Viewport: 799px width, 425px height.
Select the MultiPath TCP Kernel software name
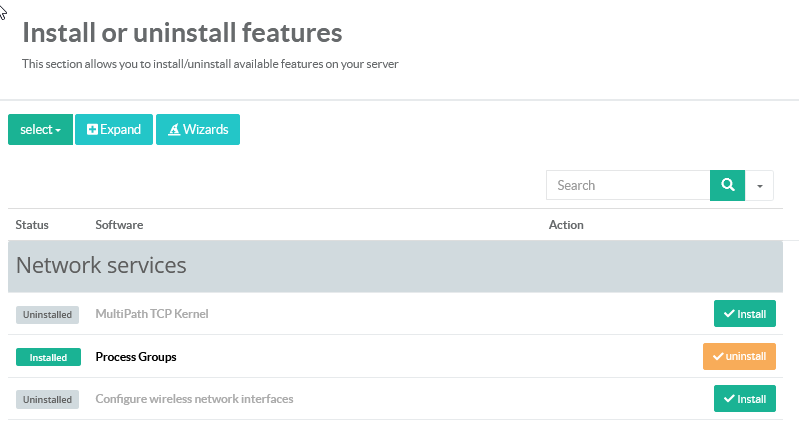point(151,314)
